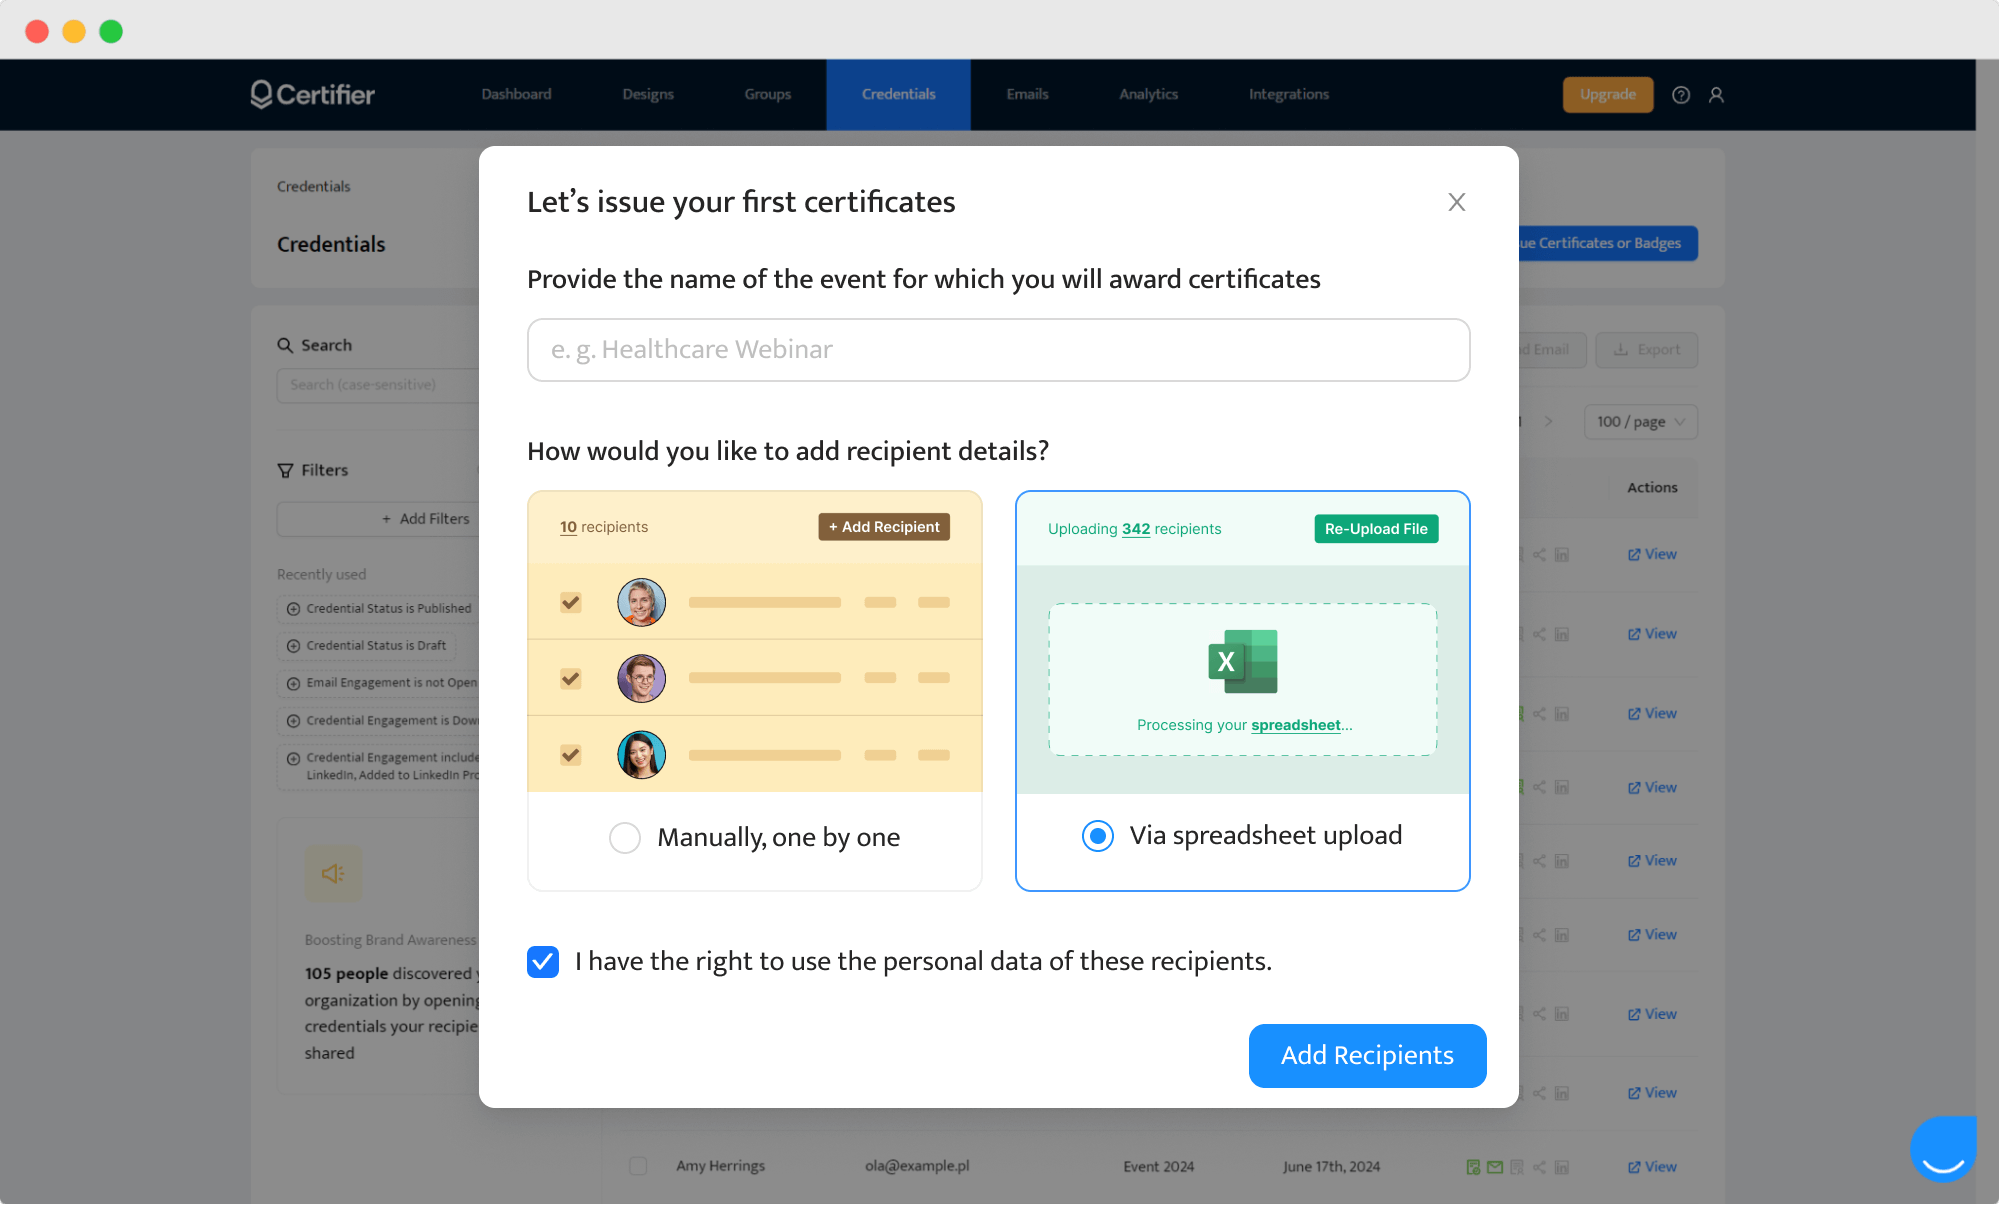Viewport: 1999px width, 1205px height.
Task: Go to the Dashboard tab
Action: 516,94
